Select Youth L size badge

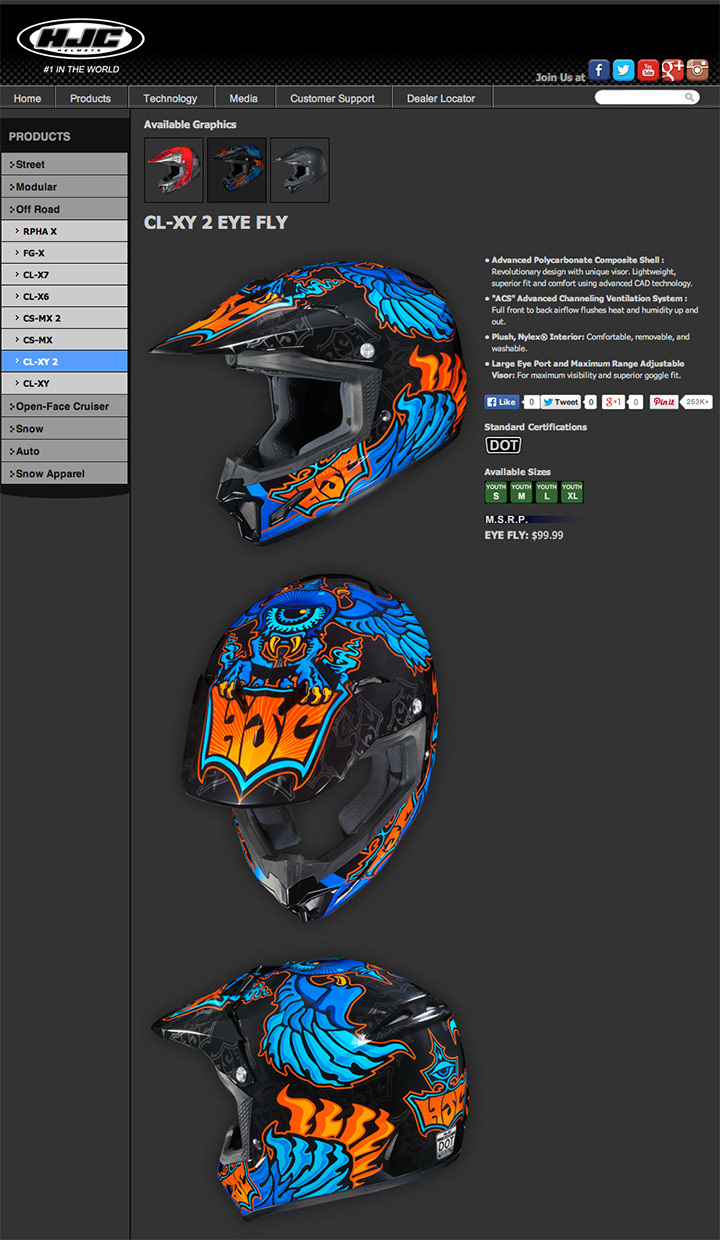coord(546,492)
